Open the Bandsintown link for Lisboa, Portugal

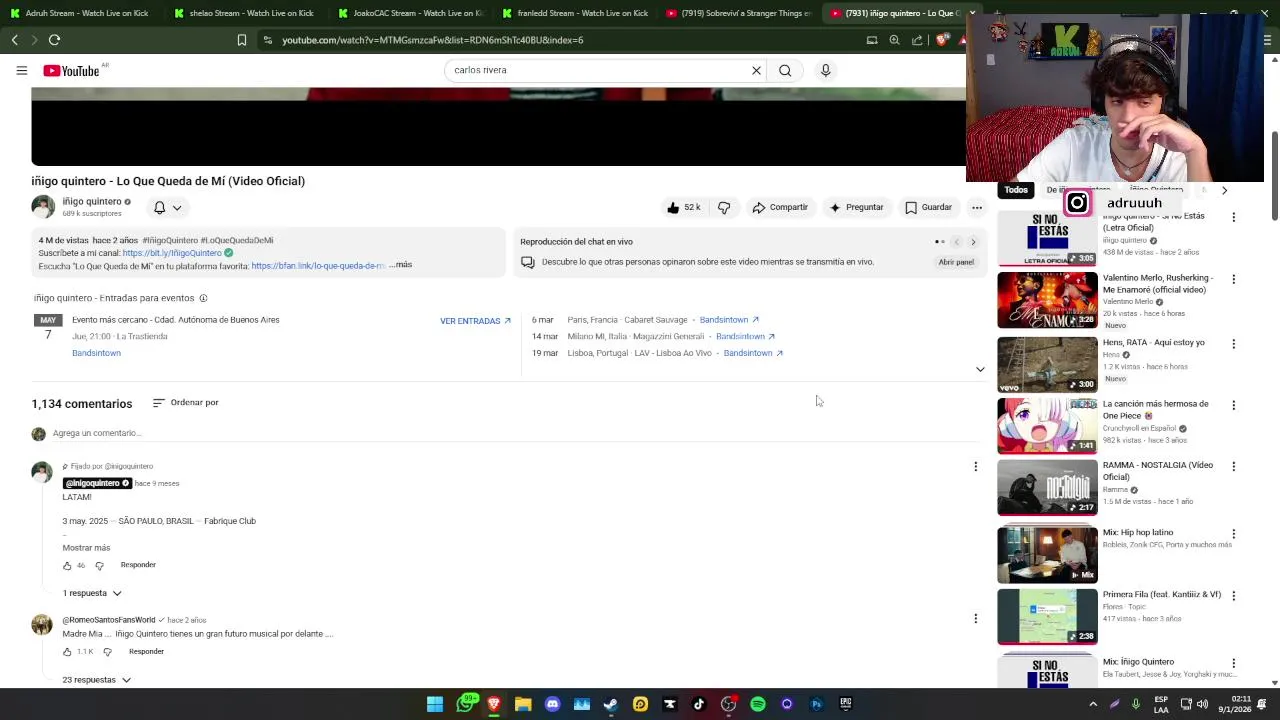pyautogui.click(x=753, y=353)
